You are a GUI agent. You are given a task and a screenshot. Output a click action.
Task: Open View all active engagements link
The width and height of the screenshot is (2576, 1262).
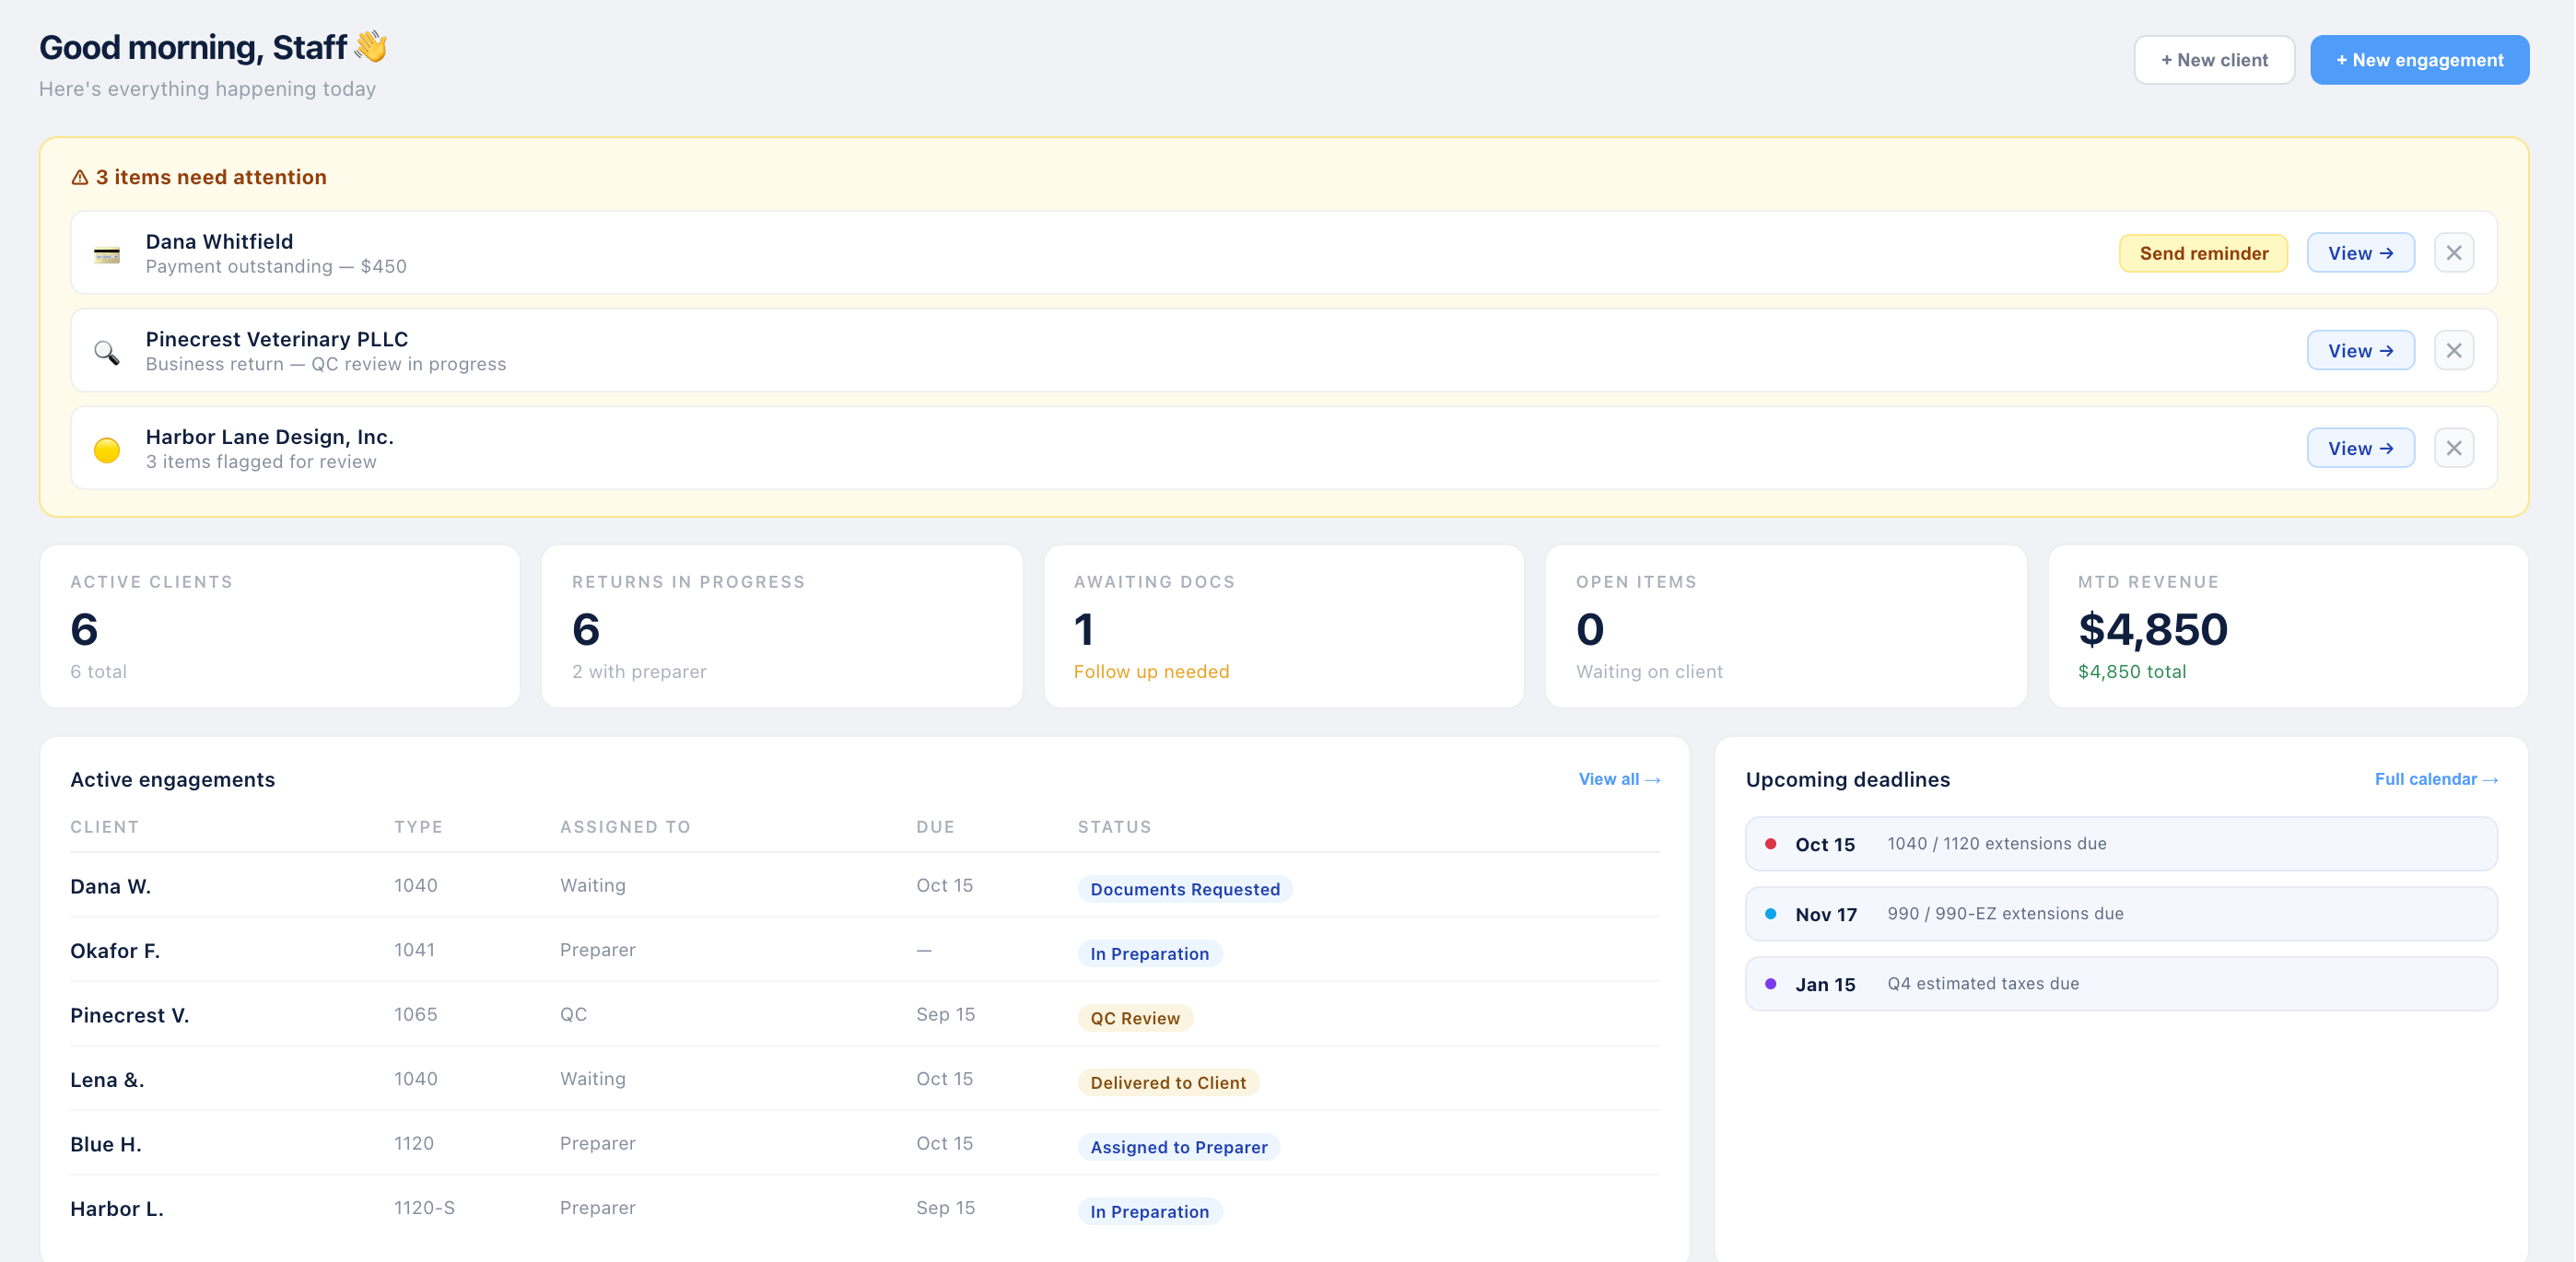tap(1619, 779)
